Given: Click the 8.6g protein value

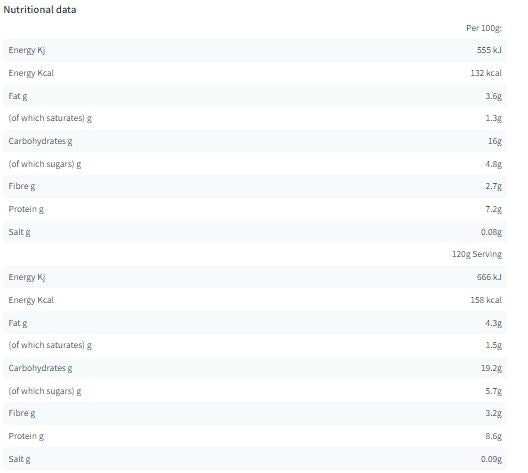Looking at the screenshot, I should coord(494,436).
